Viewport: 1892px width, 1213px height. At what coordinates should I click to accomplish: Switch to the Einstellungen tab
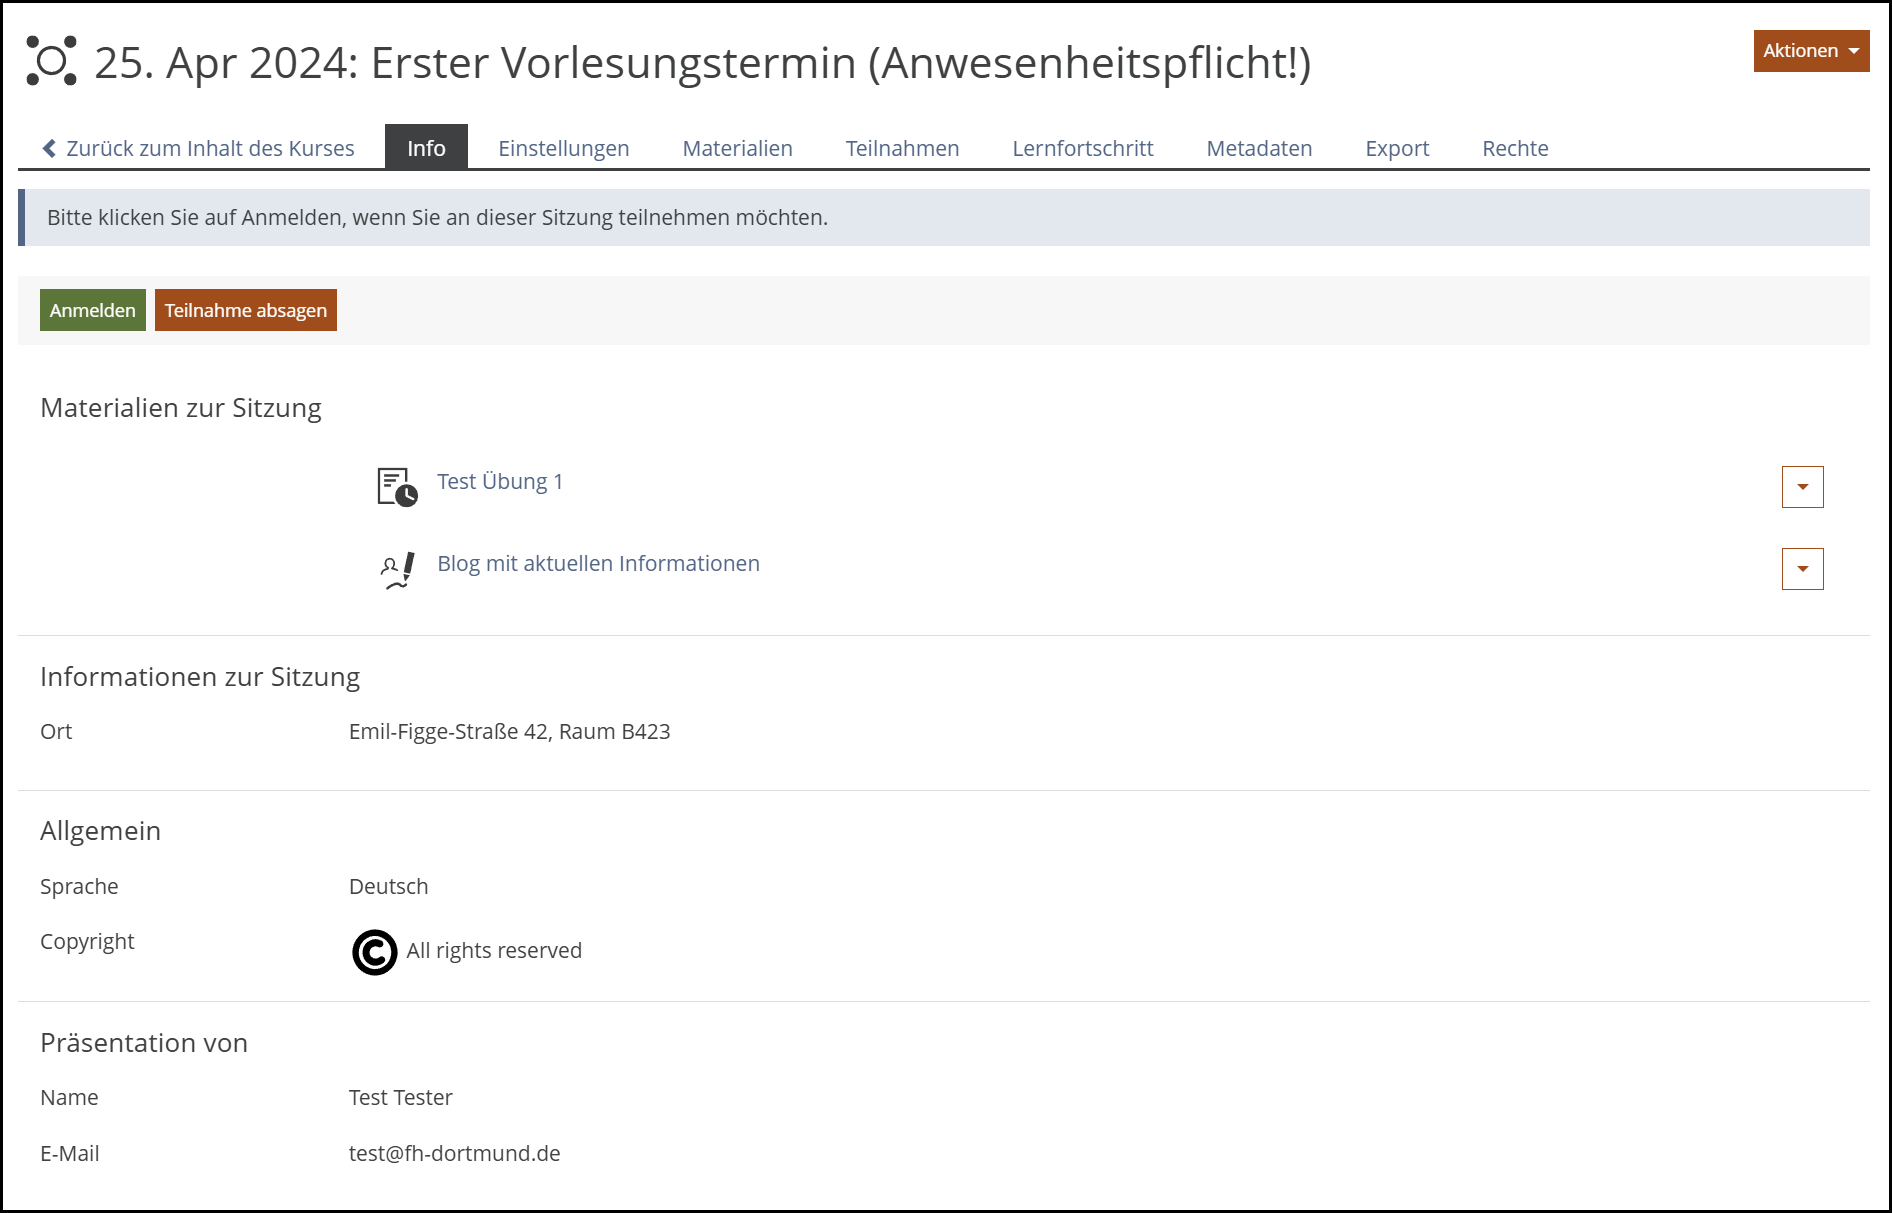coord(564,148)
